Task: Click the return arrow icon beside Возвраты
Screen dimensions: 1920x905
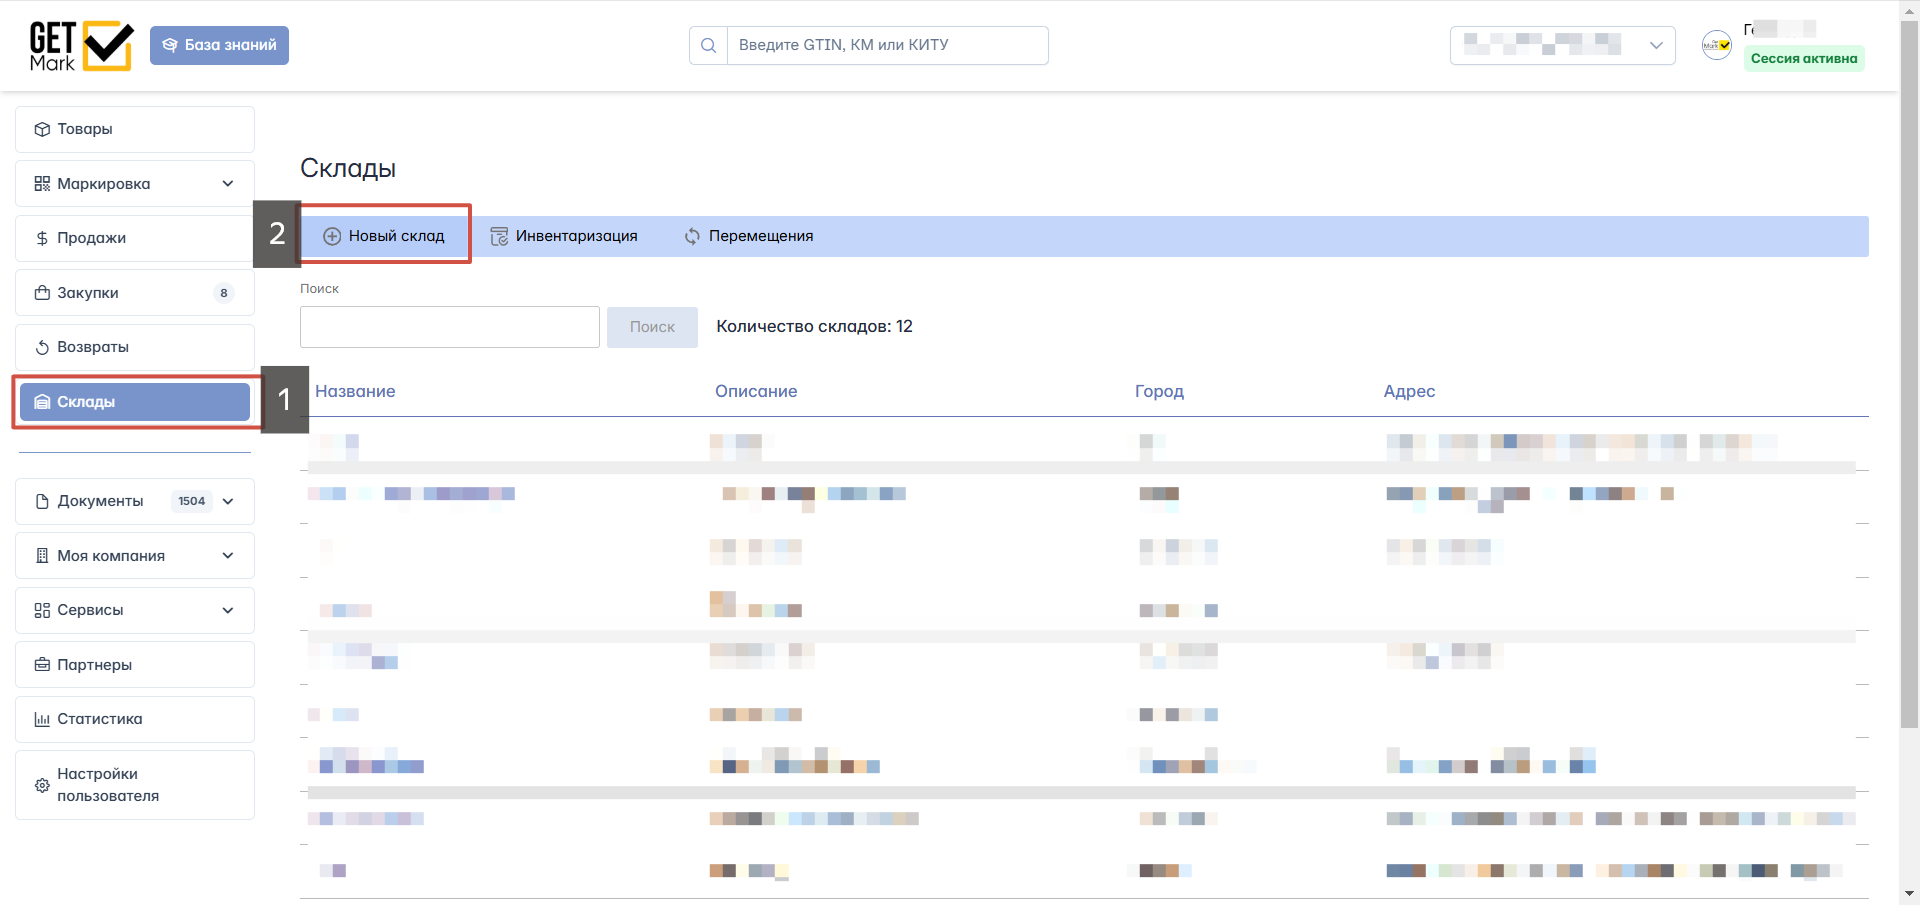Action: [x=42, y=347]
